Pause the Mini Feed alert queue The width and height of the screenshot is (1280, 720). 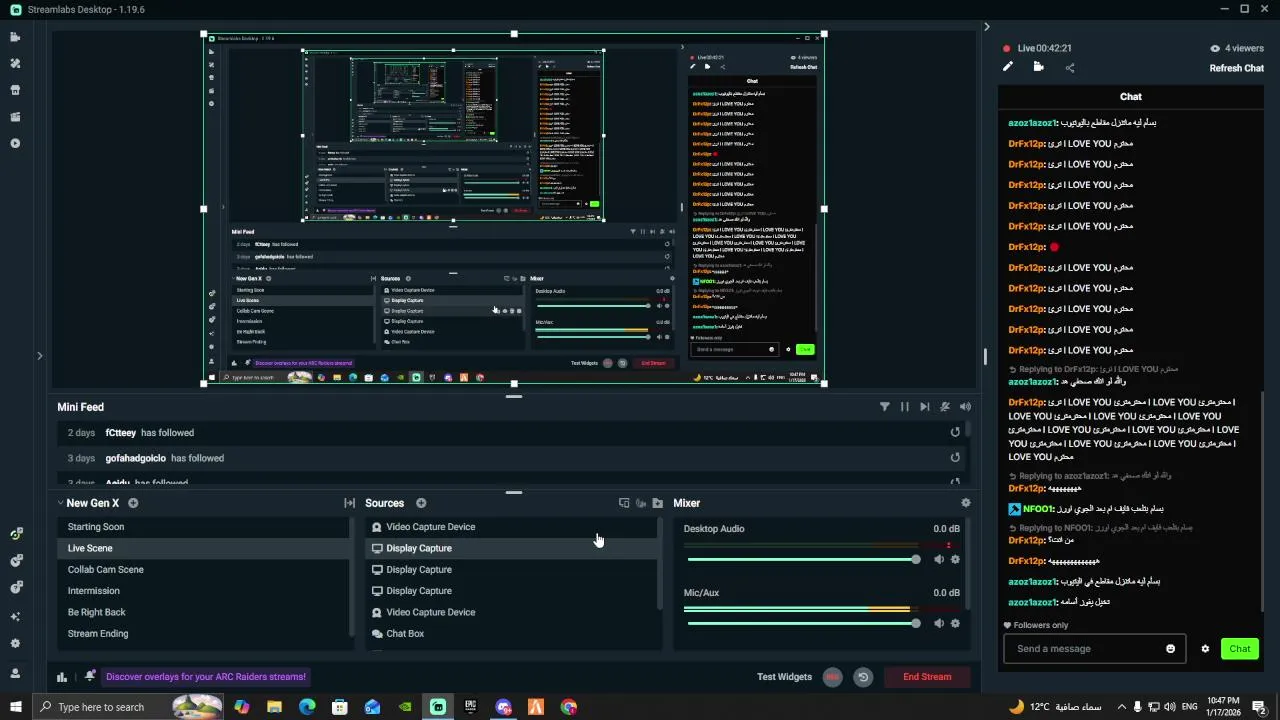pos(905,407)
